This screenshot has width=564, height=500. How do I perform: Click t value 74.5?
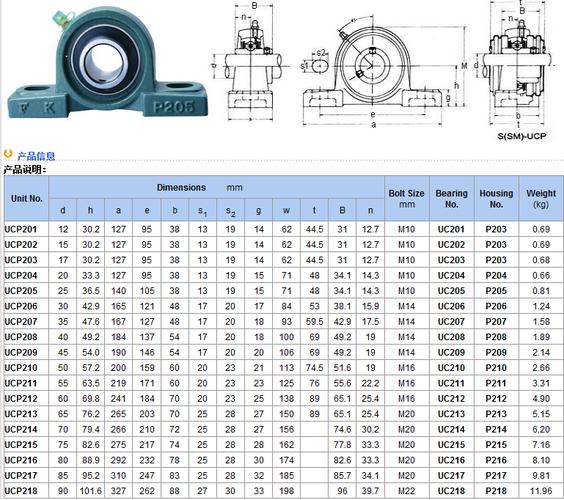314,368
